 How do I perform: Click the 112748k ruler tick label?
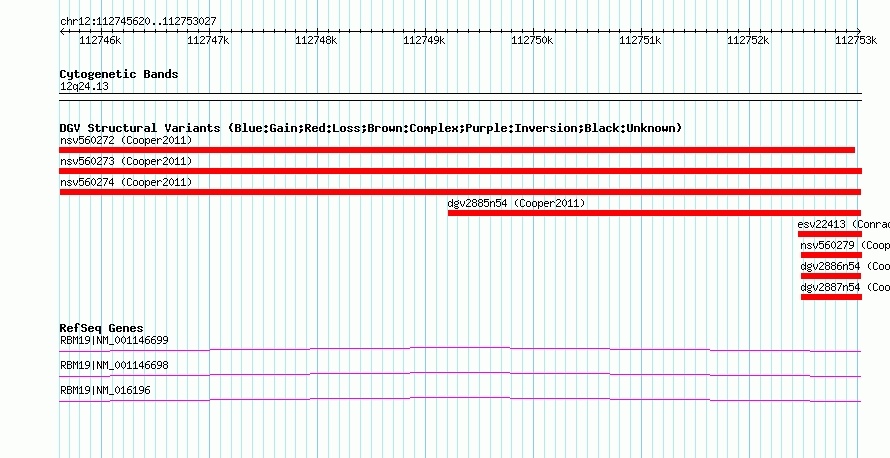317,40
